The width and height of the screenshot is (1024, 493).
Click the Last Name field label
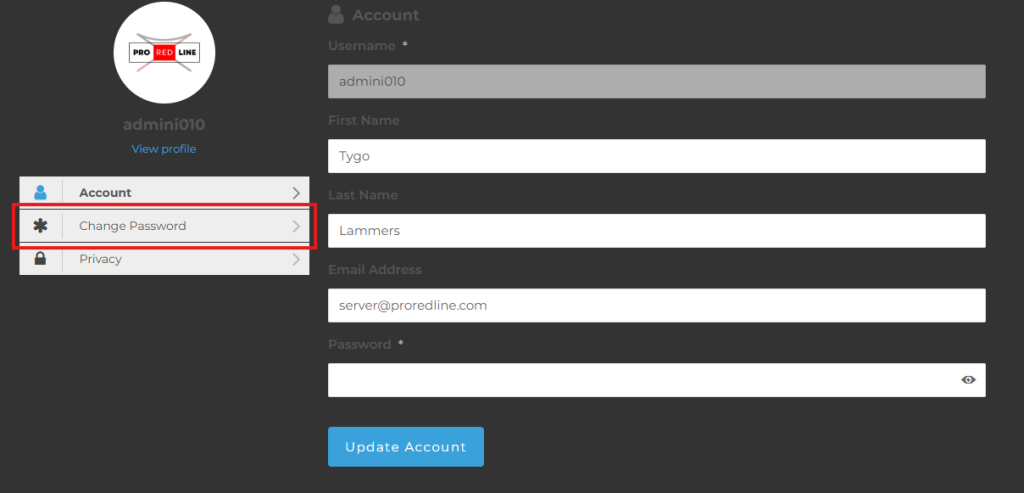(363, 195)
